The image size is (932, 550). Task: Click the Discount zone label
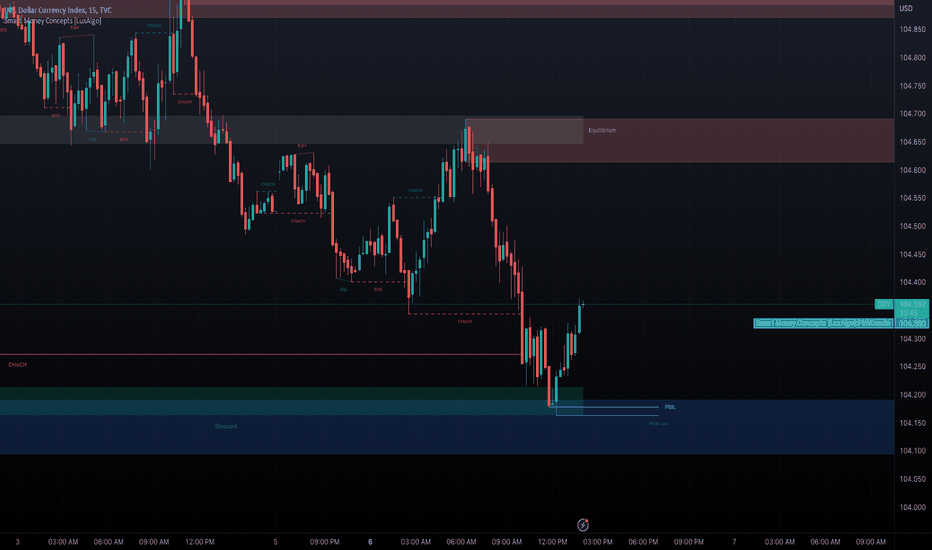[226, 426]
